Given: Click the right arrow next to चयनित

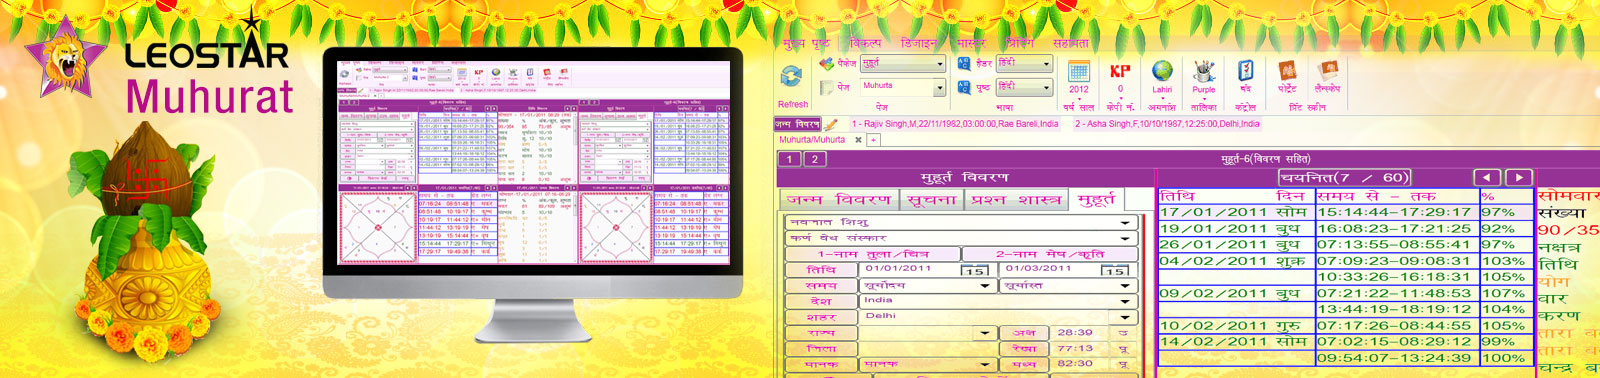Looking at the screenshot, I should click(1519, 177).
